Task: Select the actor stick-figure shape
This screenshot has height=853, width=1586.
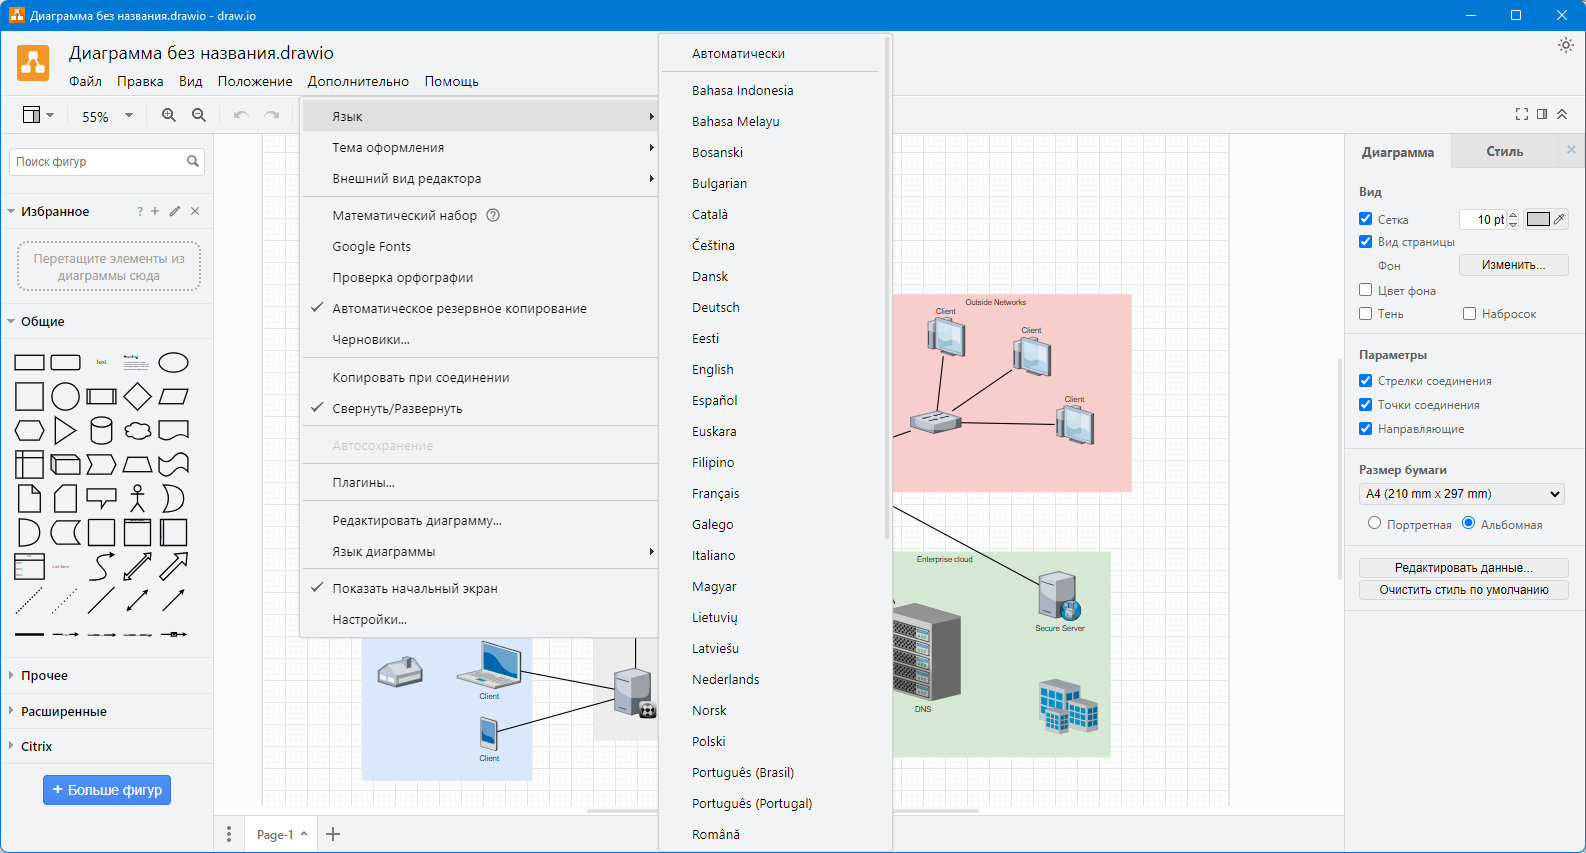Action: tap(137, 498)
